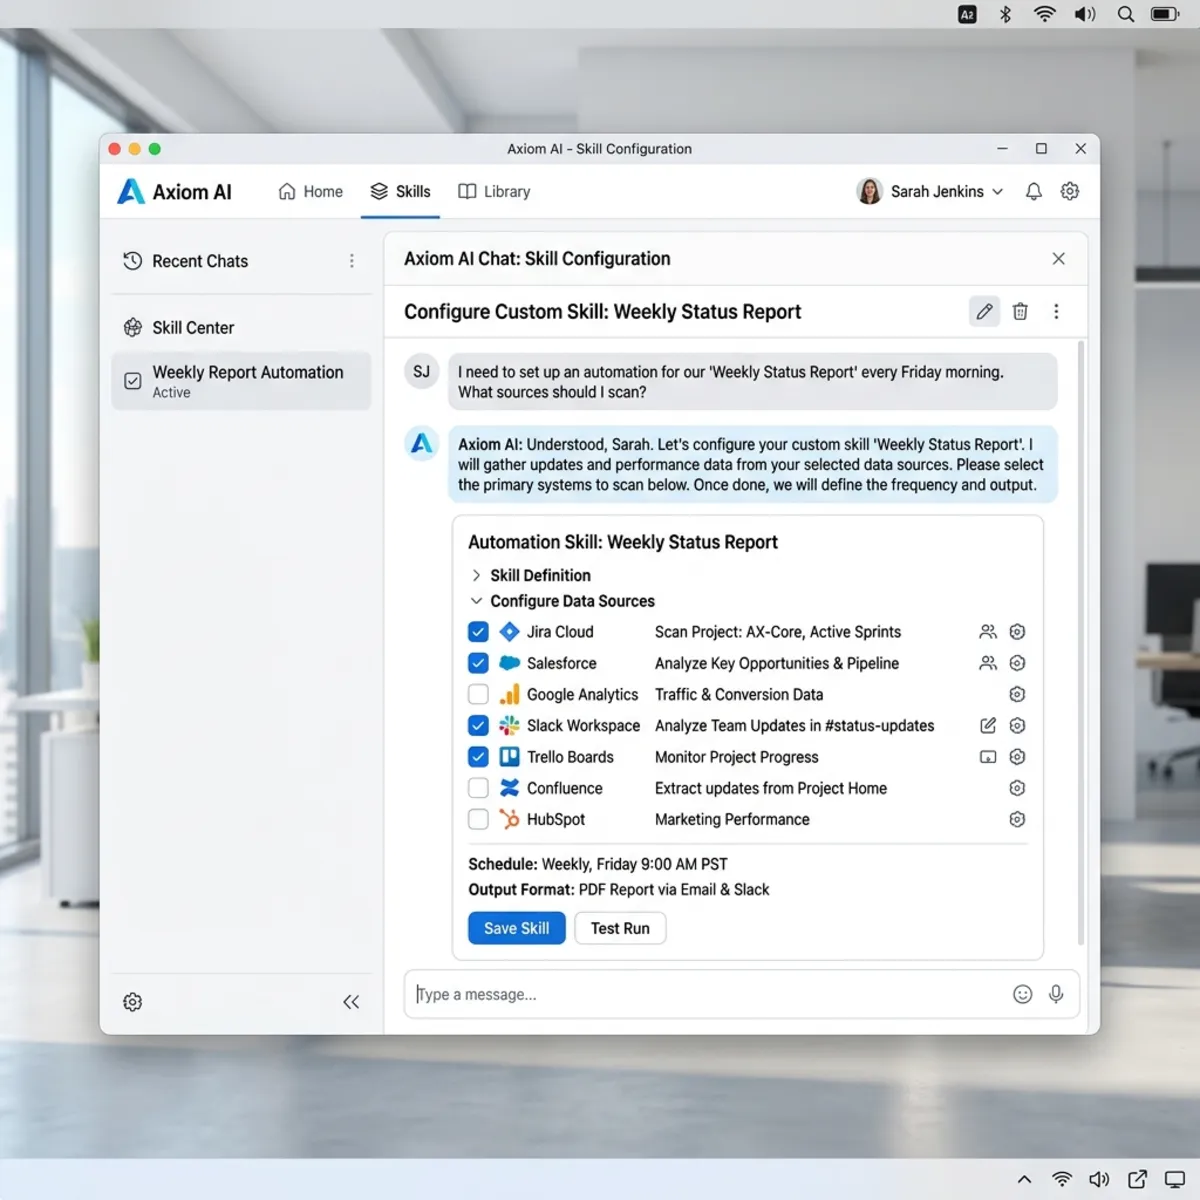Open Google Analytics row settings gear
This screenshot has width=1200, height=1200.
1017,694
